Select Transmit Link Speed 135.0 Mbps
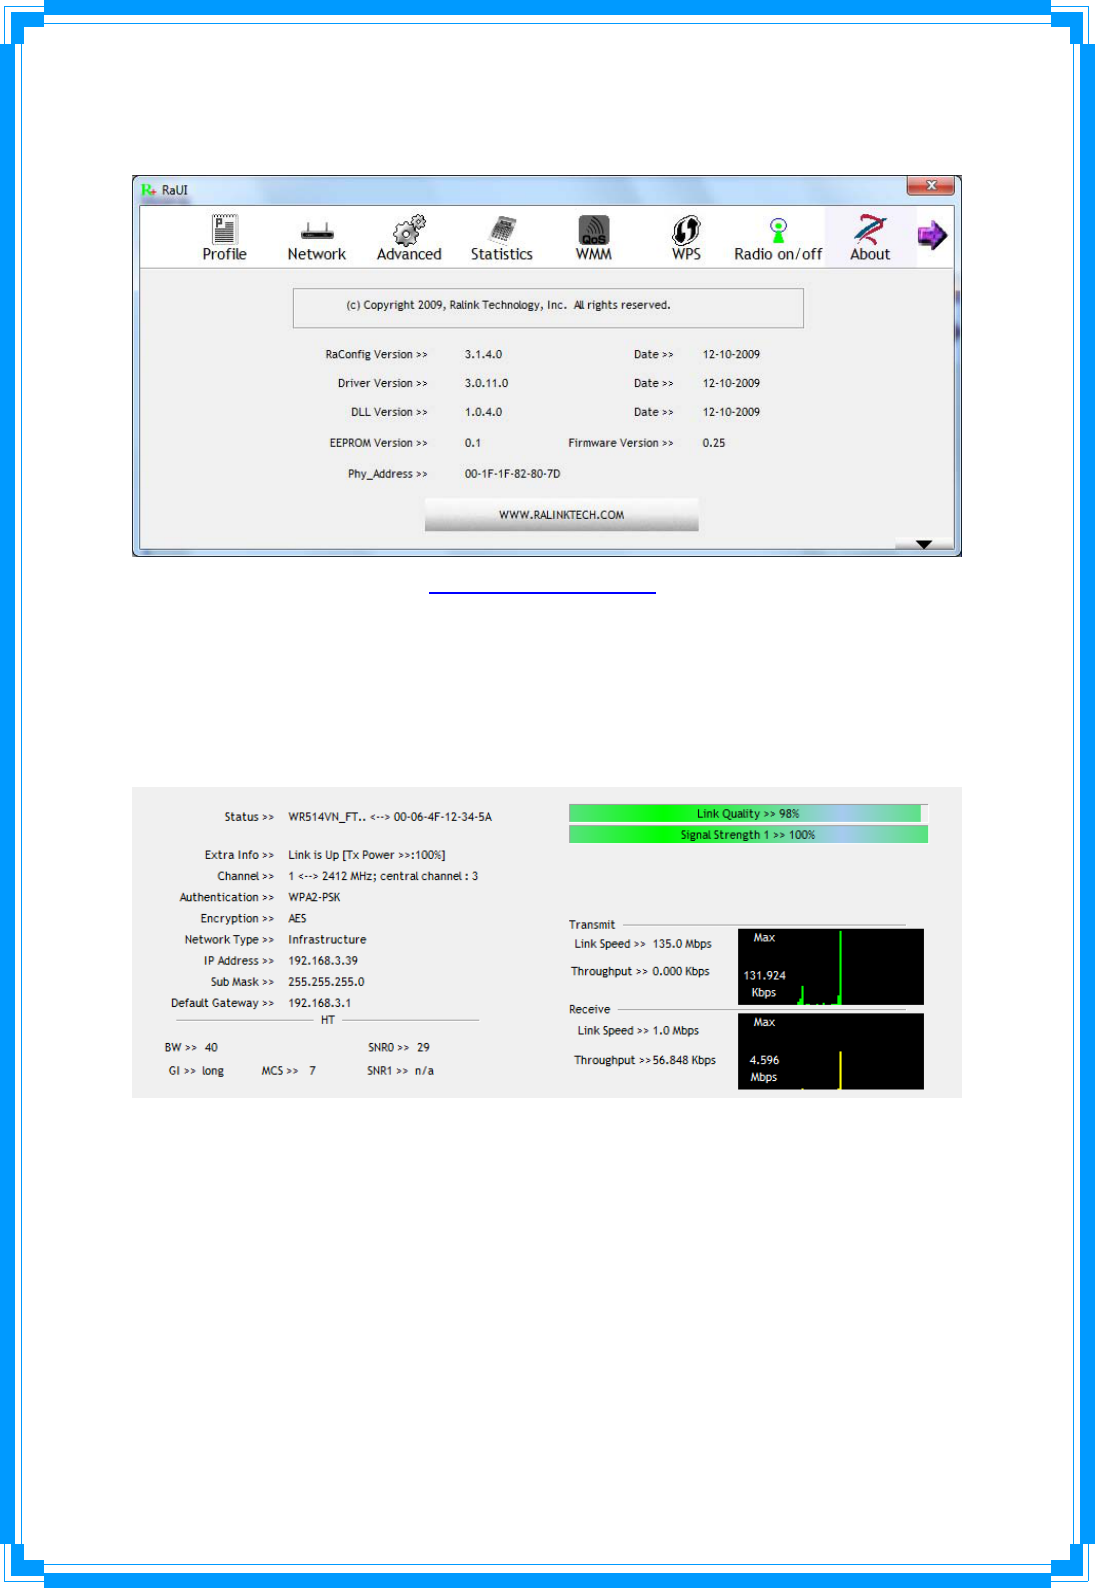The width and height of the screenshot is (1095, 1588). 682,944
